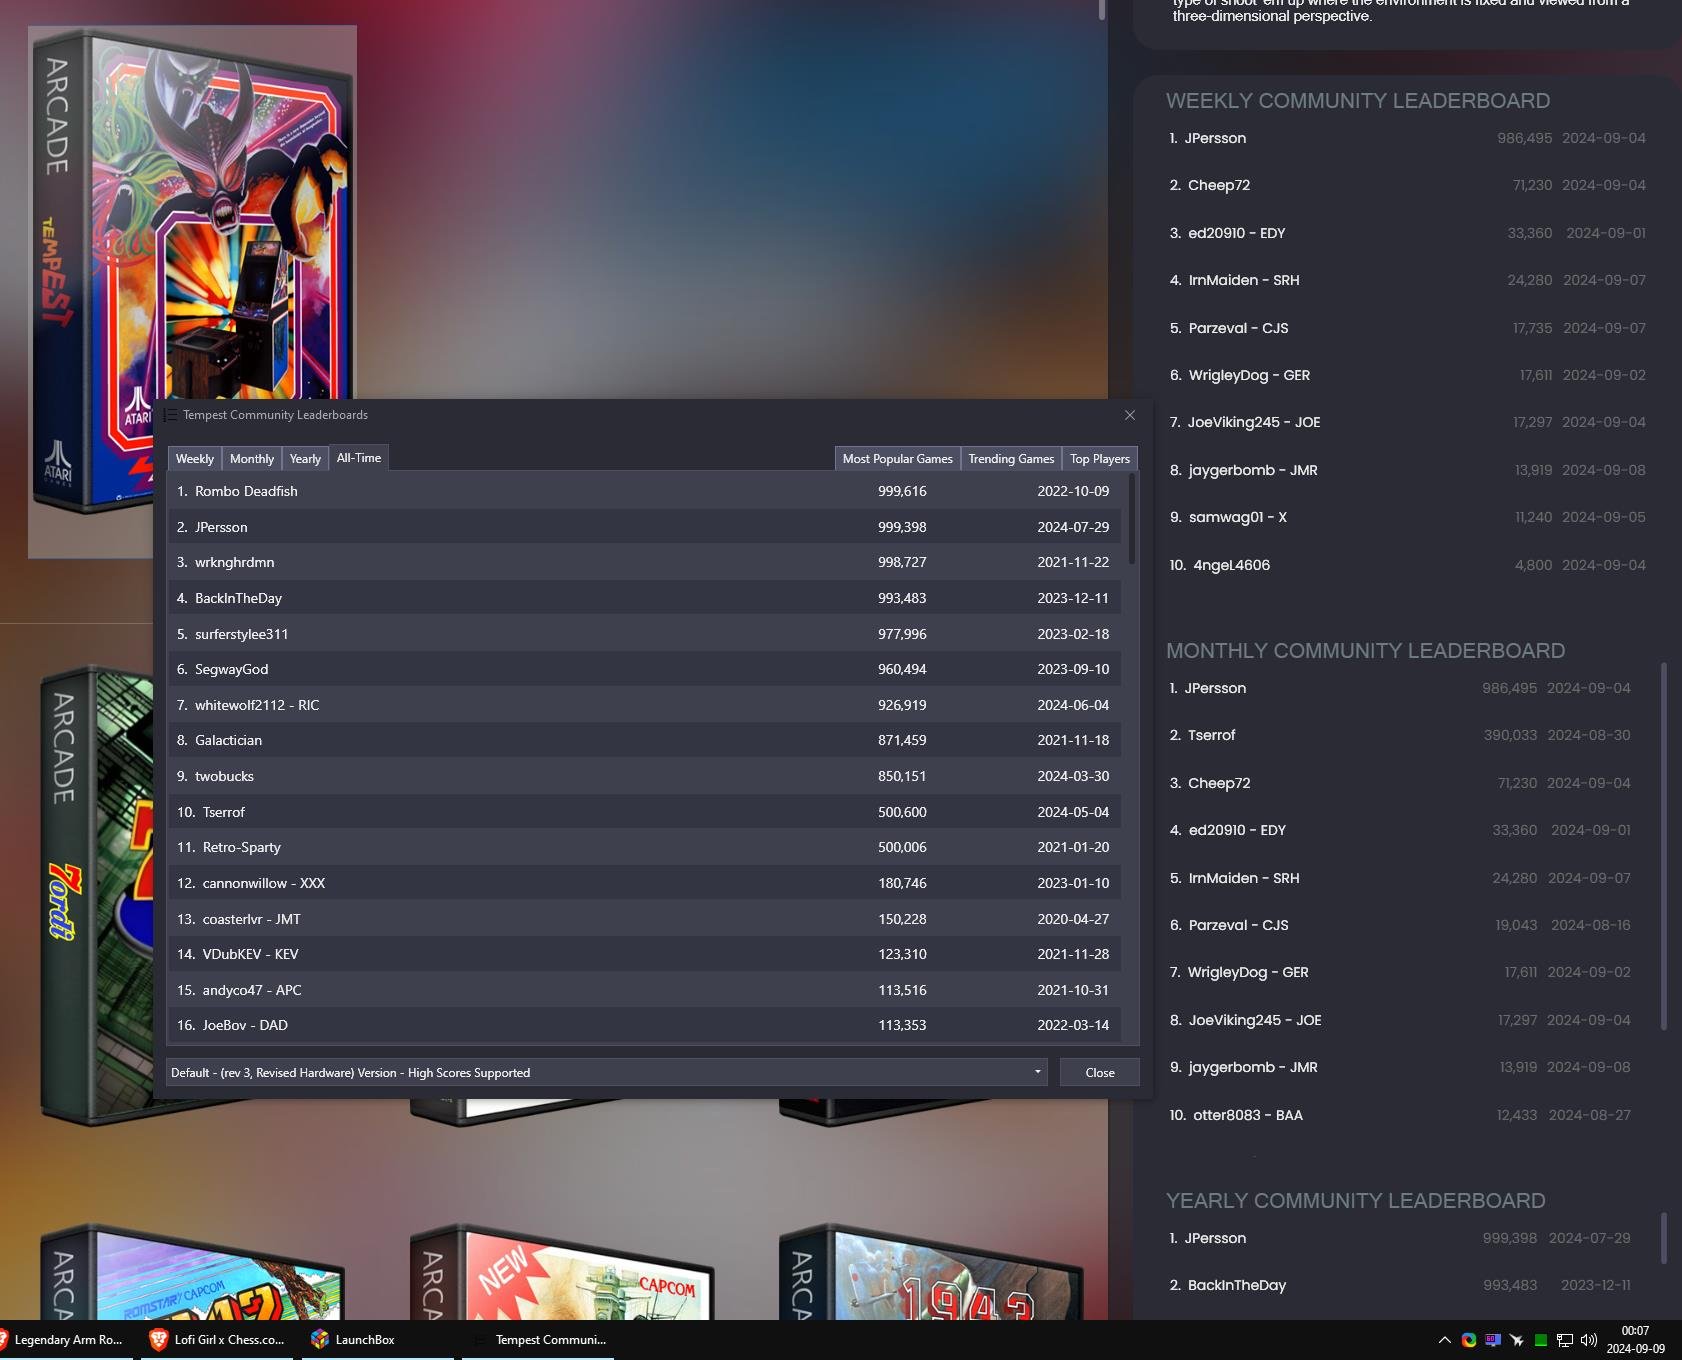Select the JoeBov - DAD row
Viewport: 1682px width, 1360px height.
point(644,1025)
